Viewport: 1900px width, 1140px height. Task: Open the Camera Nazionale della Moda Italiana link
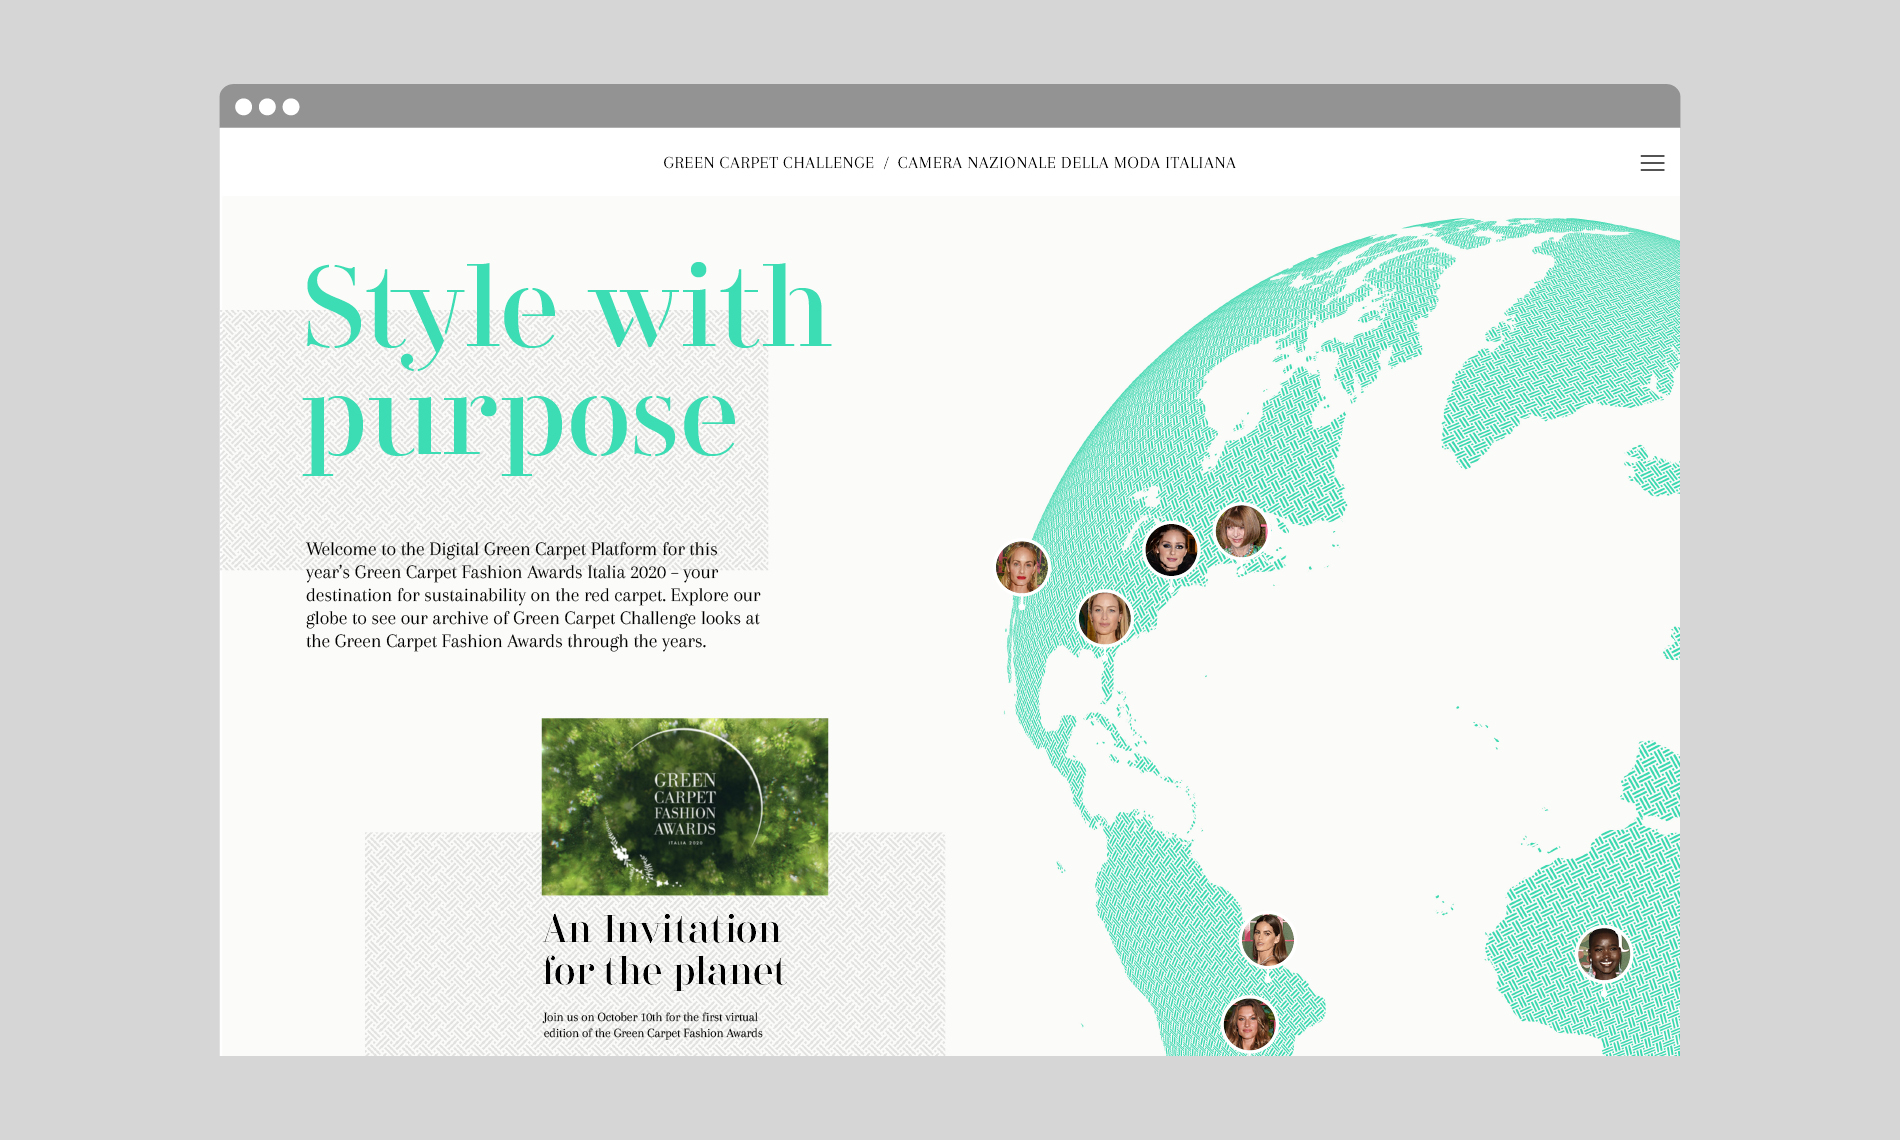coord(1066,163)
